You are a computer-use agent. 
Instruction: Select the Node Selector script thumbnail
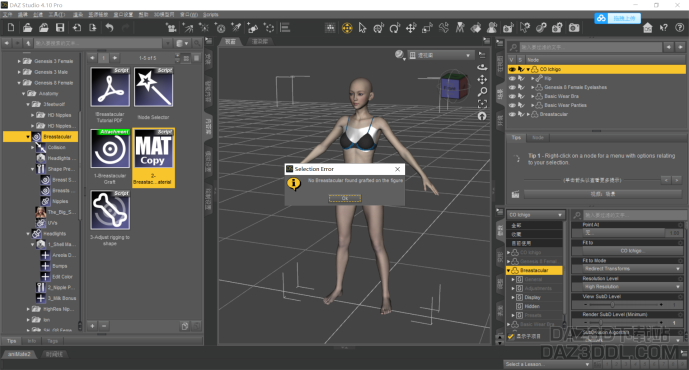153,87
